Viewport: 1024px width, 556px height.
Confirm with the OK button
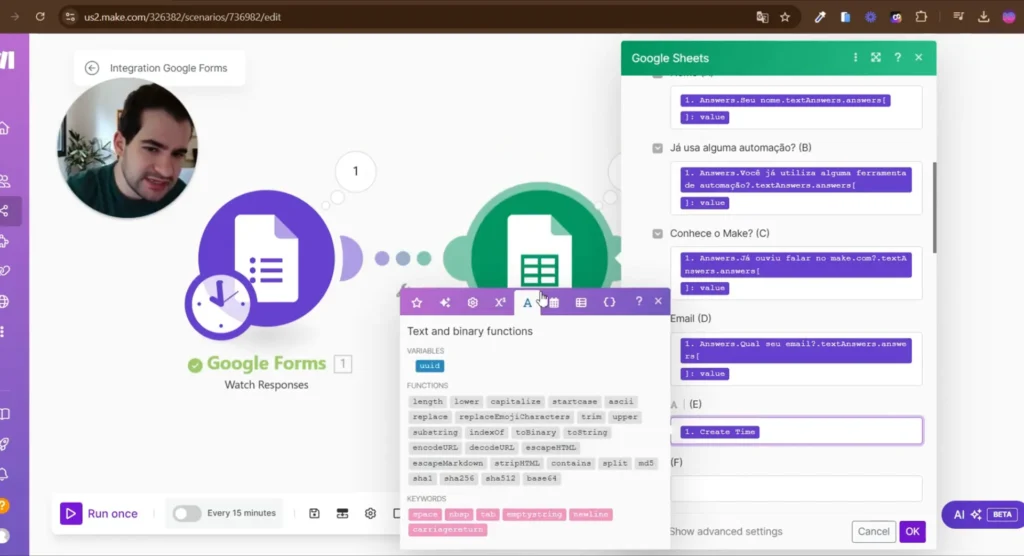point(912,531)
